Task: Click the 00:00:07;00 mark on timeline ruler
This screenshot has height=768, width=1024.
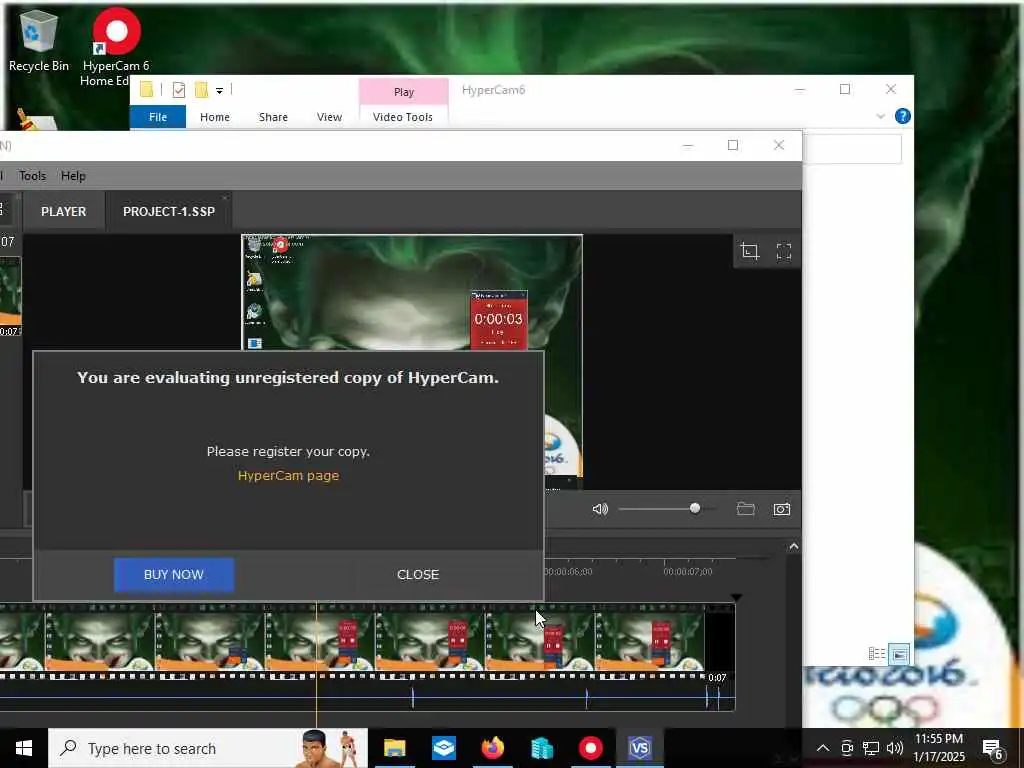Action: [x=688, y=571]
